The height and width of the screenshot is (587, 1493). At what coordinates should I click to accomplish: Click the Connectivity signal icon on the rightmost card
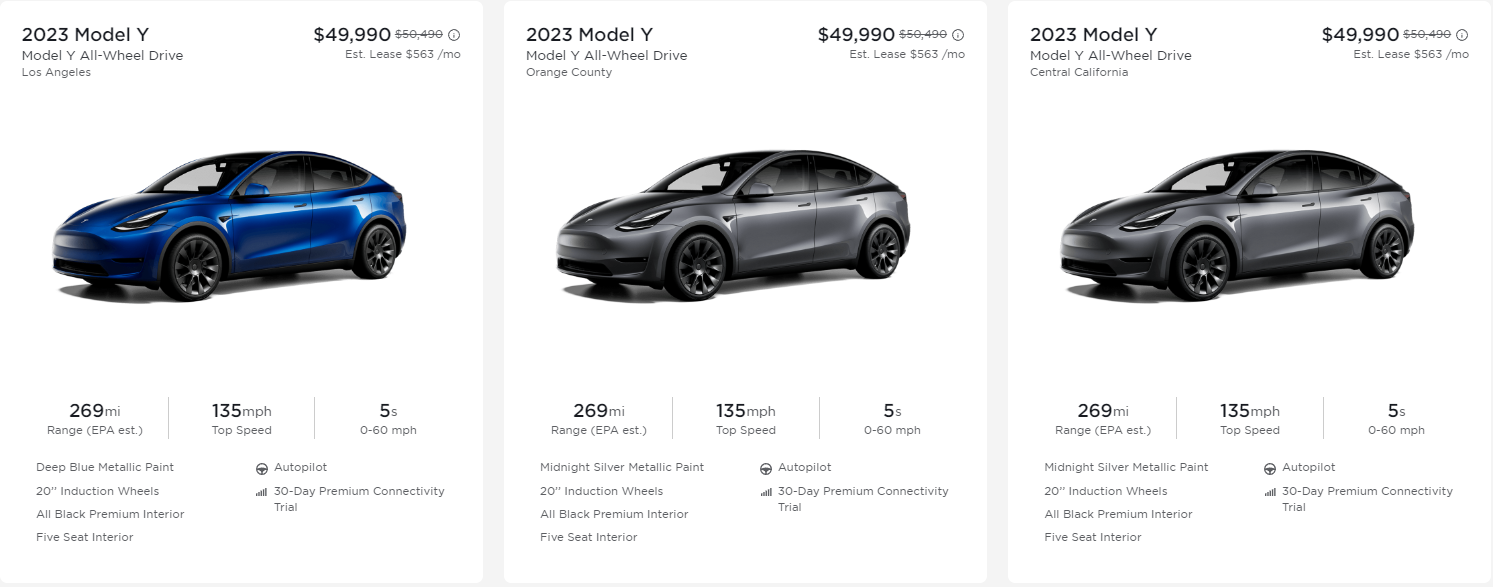pos(1270,491)
